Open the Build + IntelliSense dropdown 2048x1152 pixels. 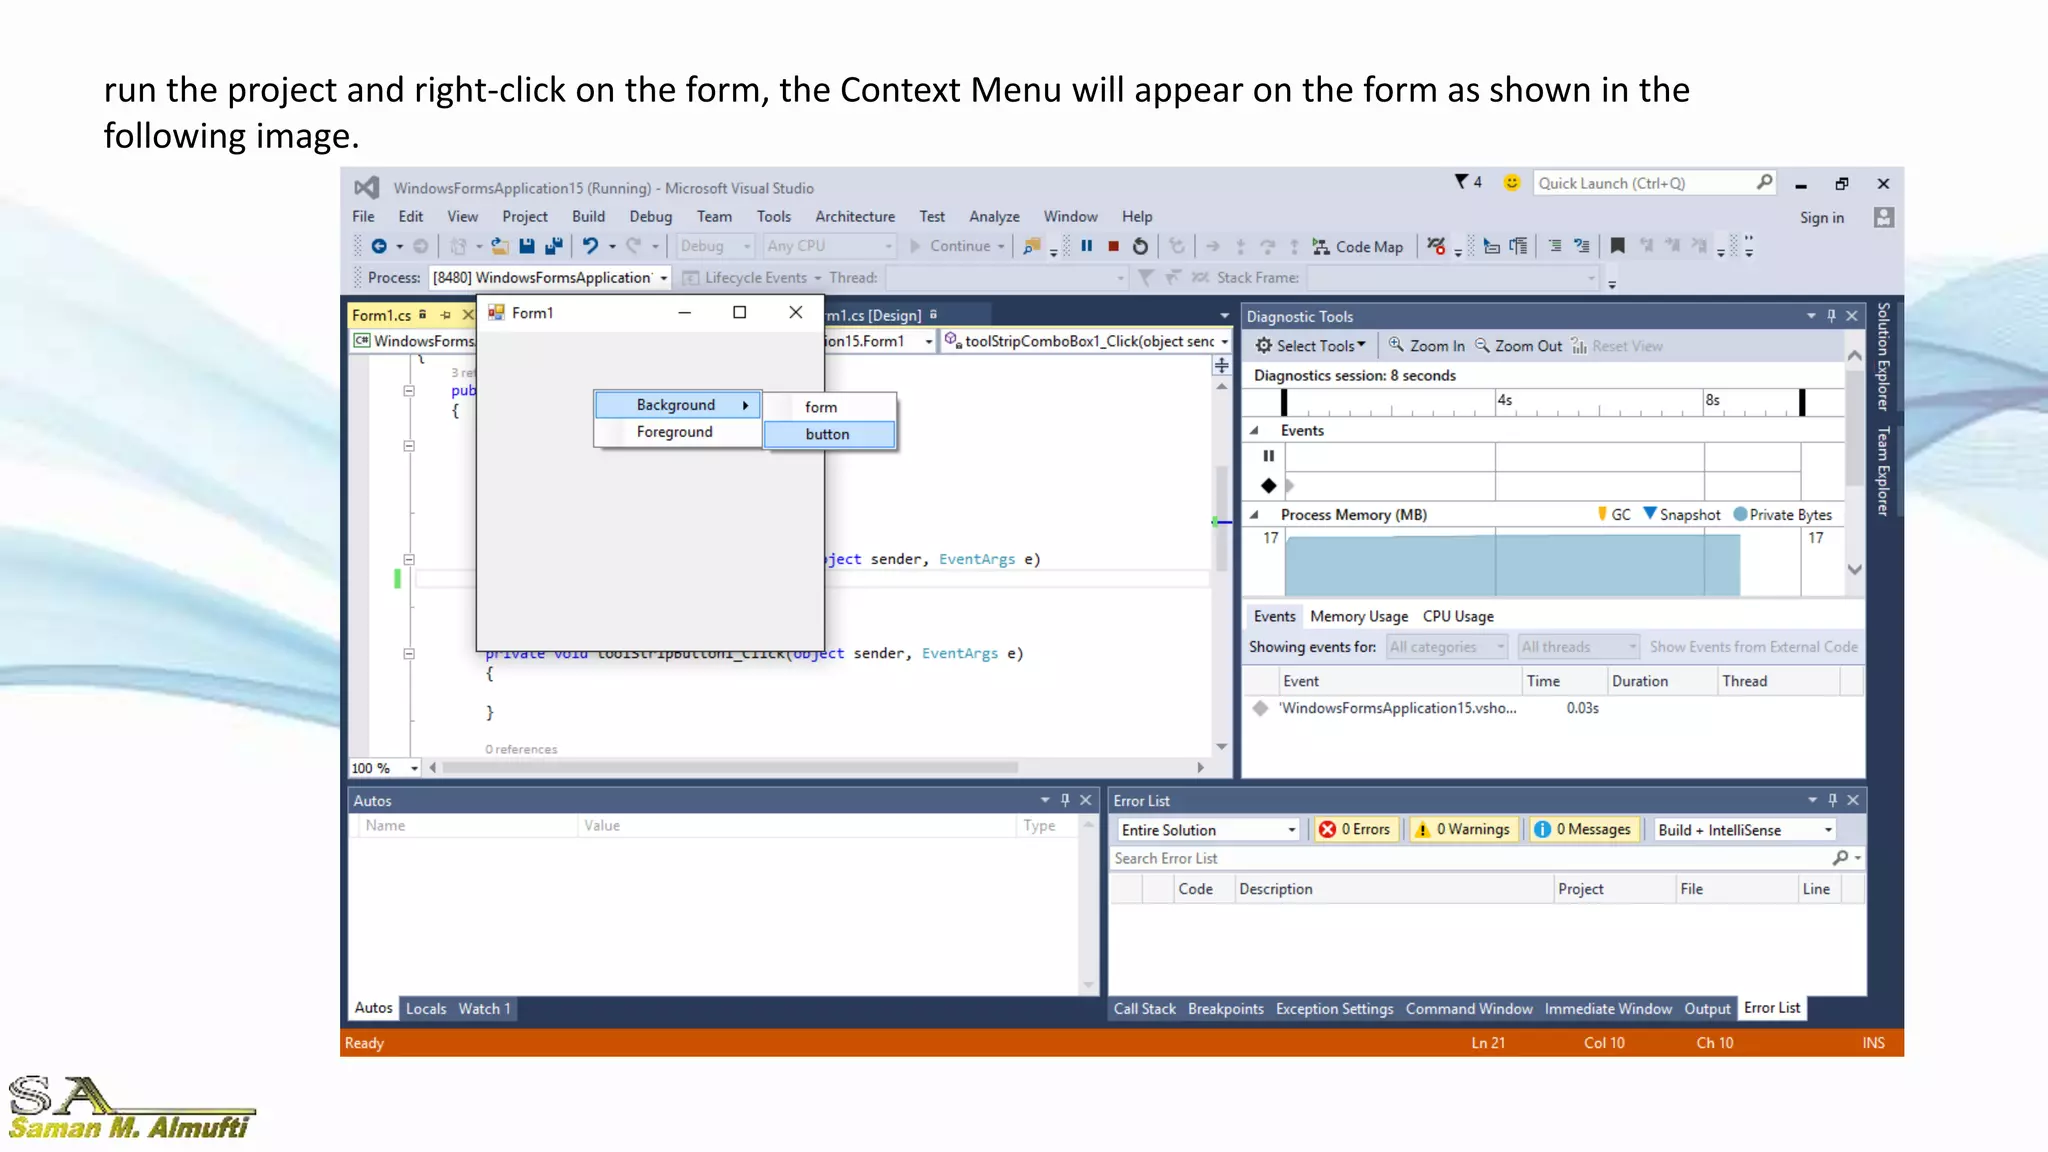[x=1828, y=830]
